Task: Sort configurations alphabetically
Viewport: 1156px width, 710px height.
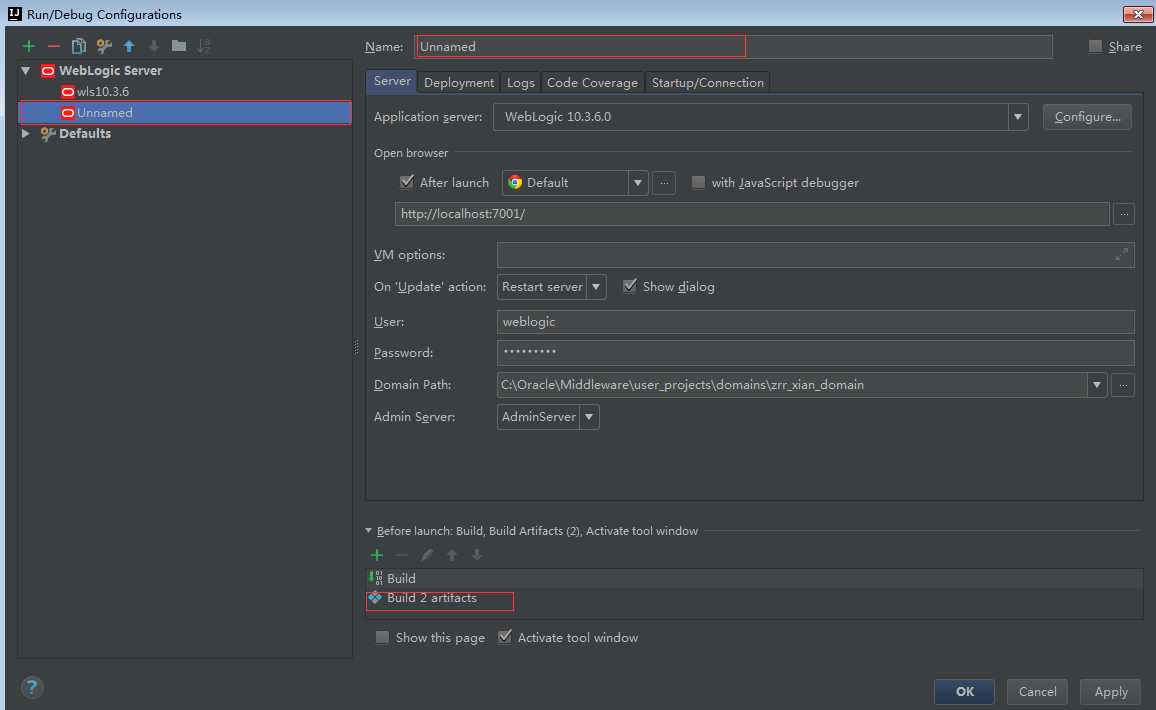Action: pyautogui.click(x=204, y=46)
